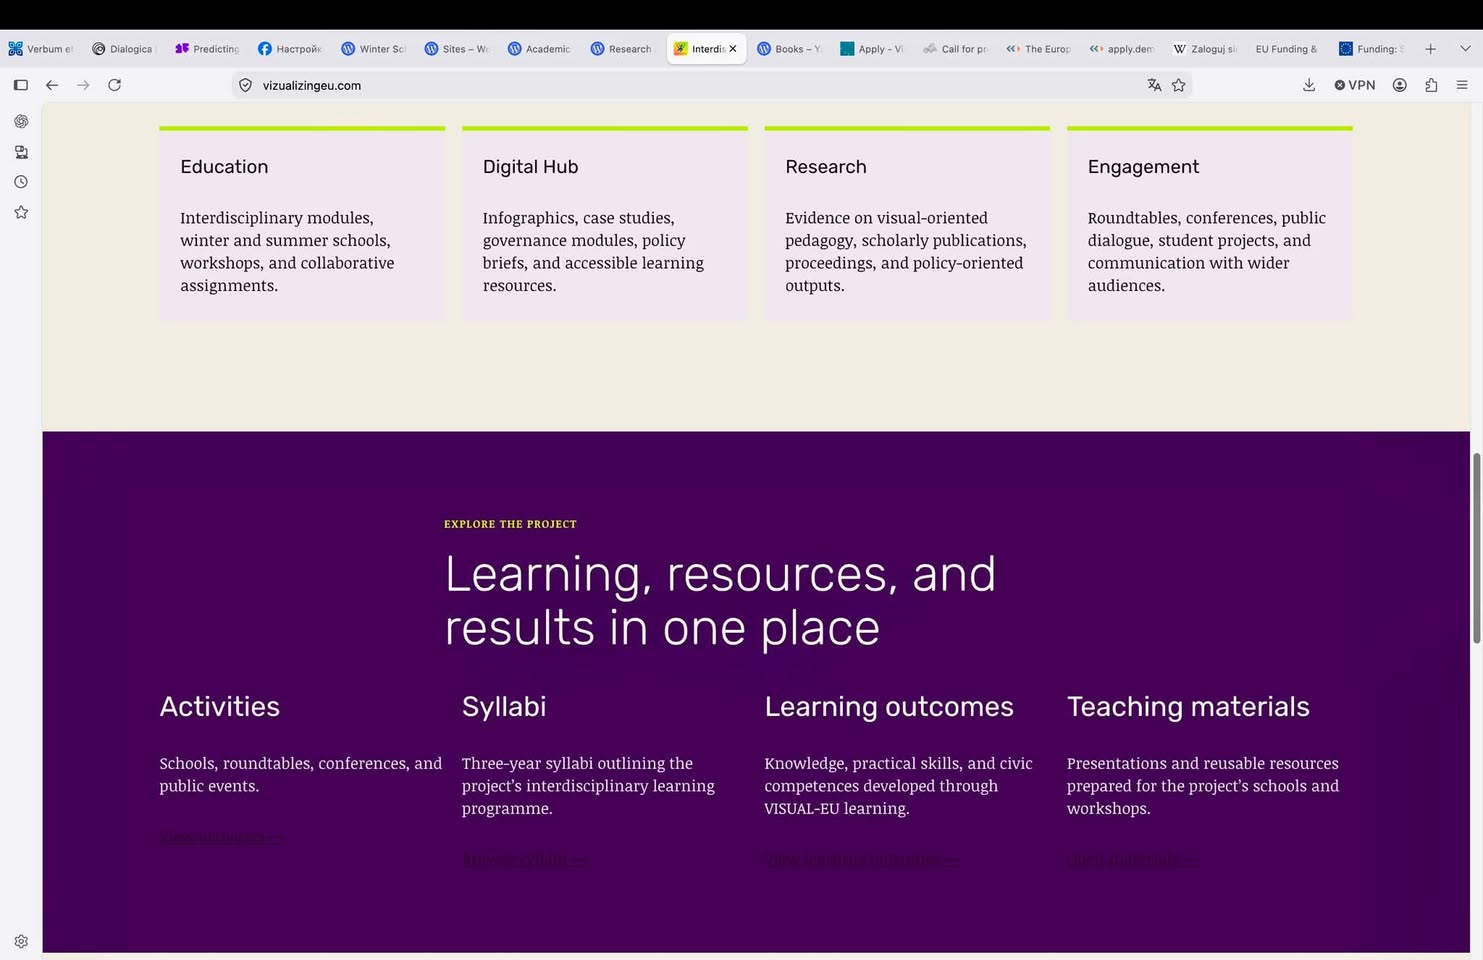Switch to the Verbum tab
This screenshot has width=1483, height=960.
pos(41,48)
